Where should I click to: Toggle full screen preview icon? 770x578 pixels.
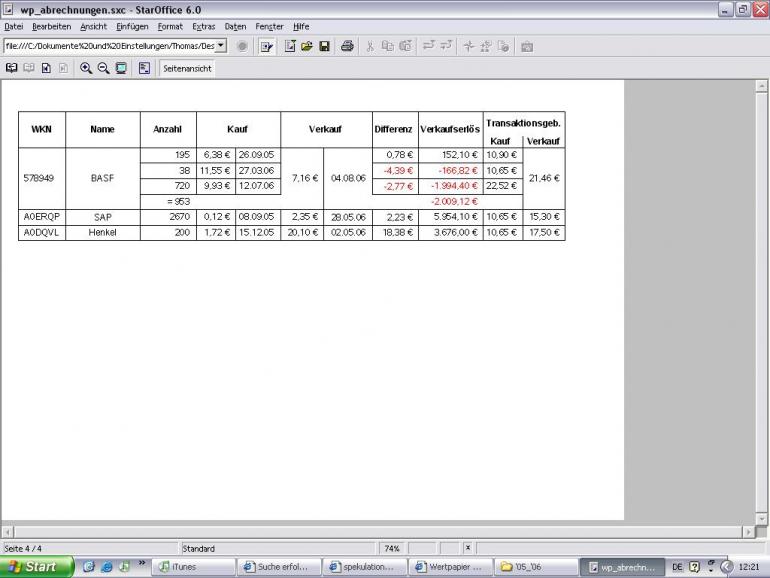pyautogui.click(x=121, y=68)
